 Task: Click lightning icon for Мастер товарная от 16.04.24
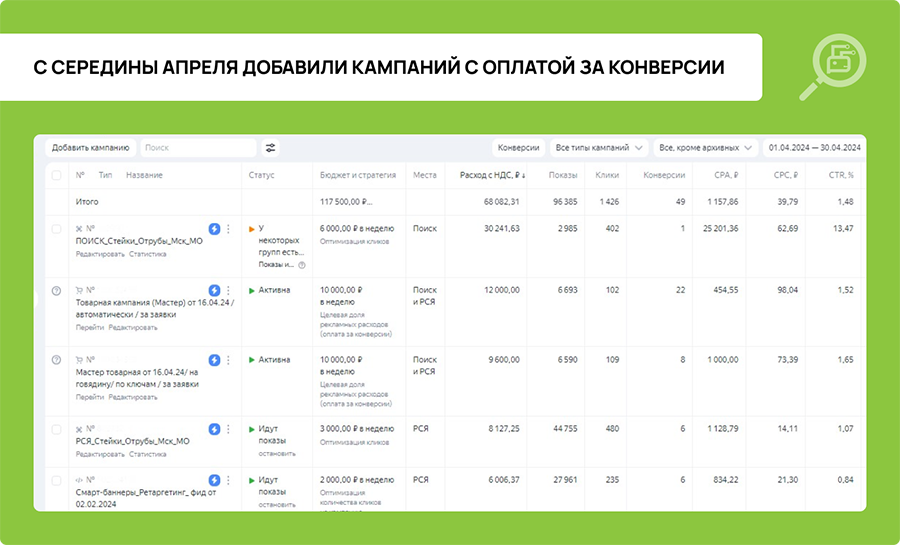214,360
